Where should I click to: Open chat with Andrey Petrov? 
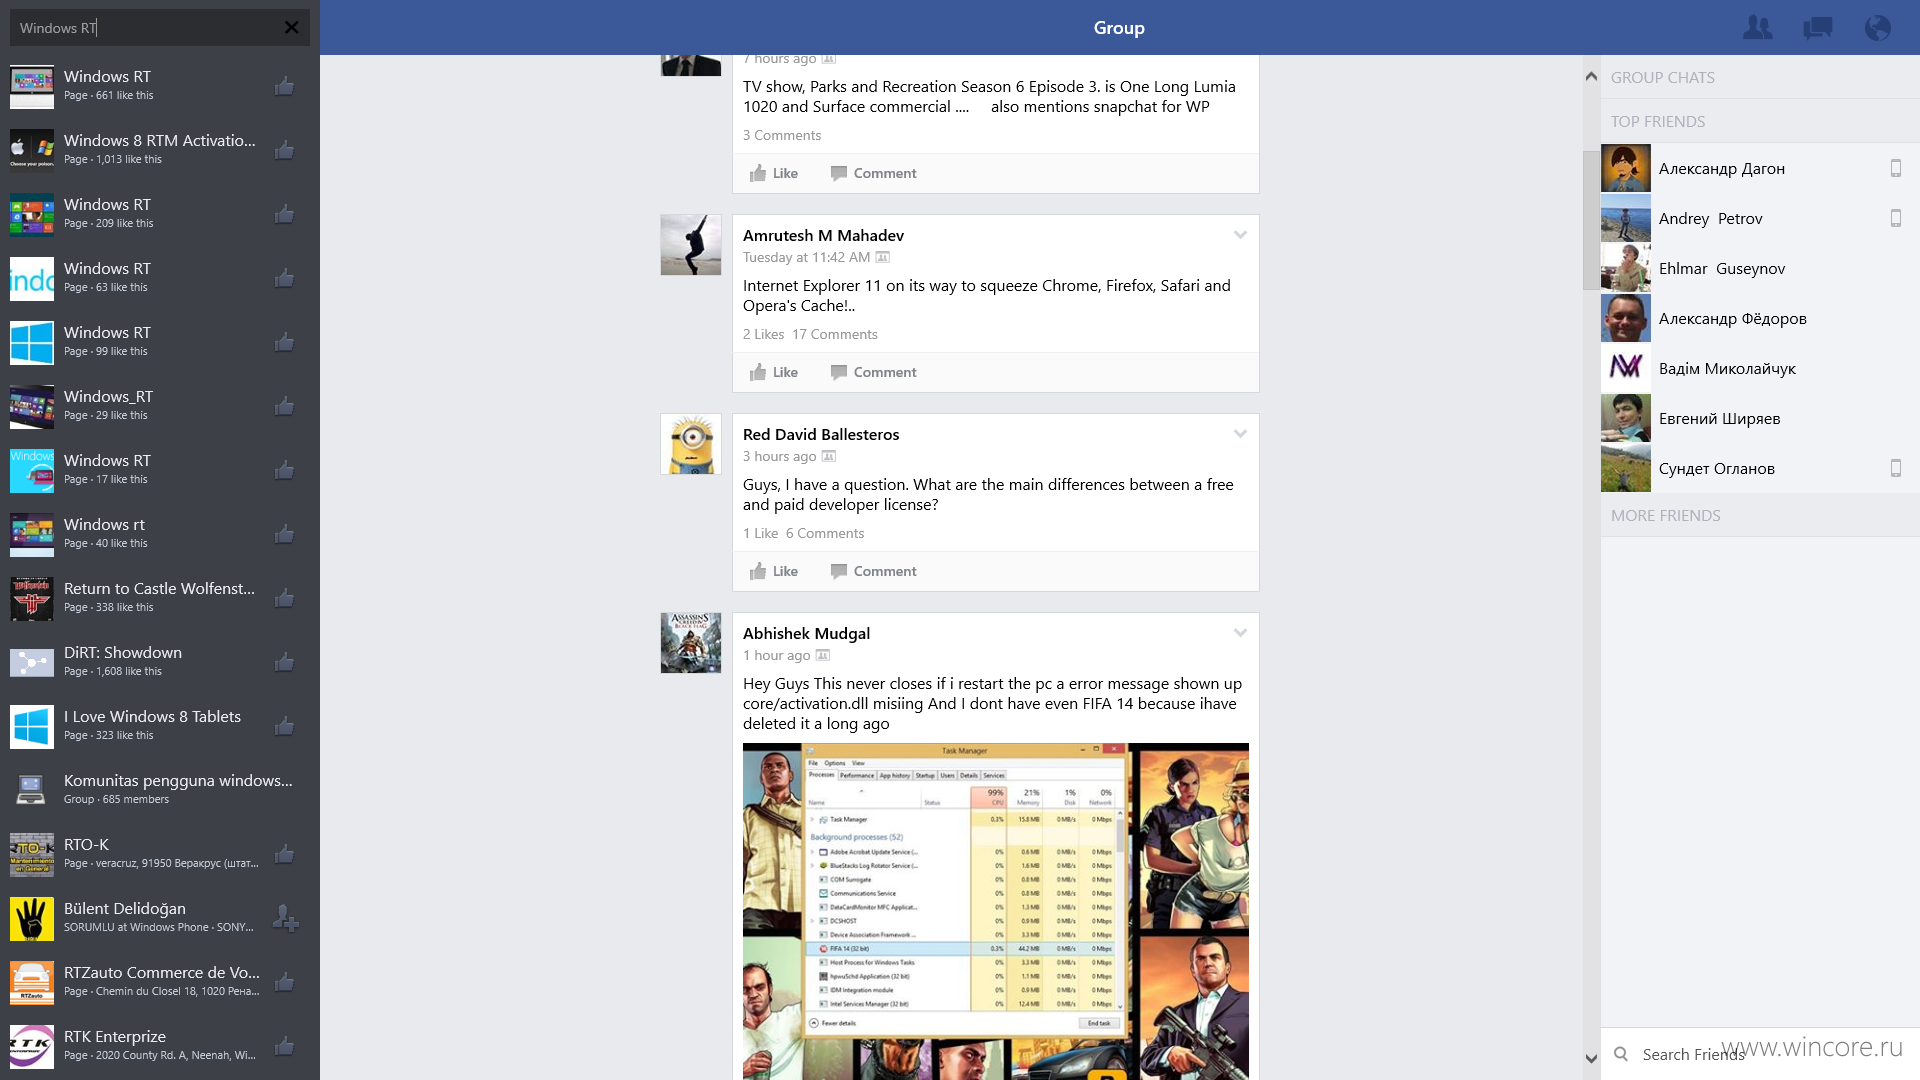(x=1760, y=218)
